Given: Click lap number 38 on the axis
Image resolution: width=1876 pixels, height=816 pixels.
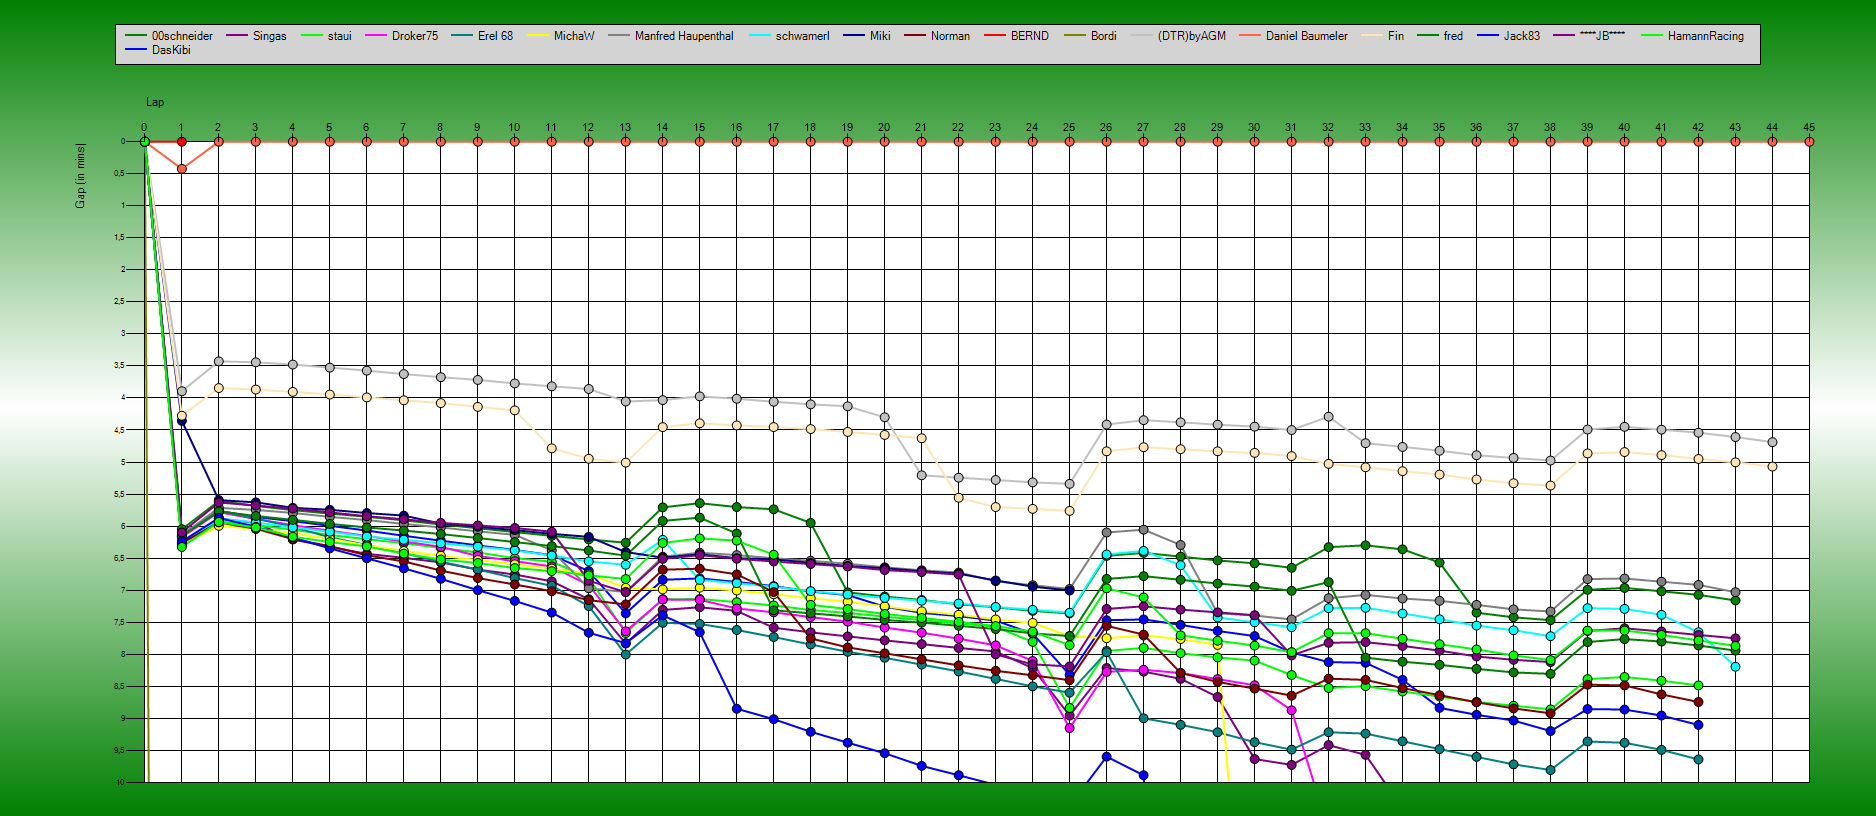Looking at the screenshot, I should (1550, 128).
